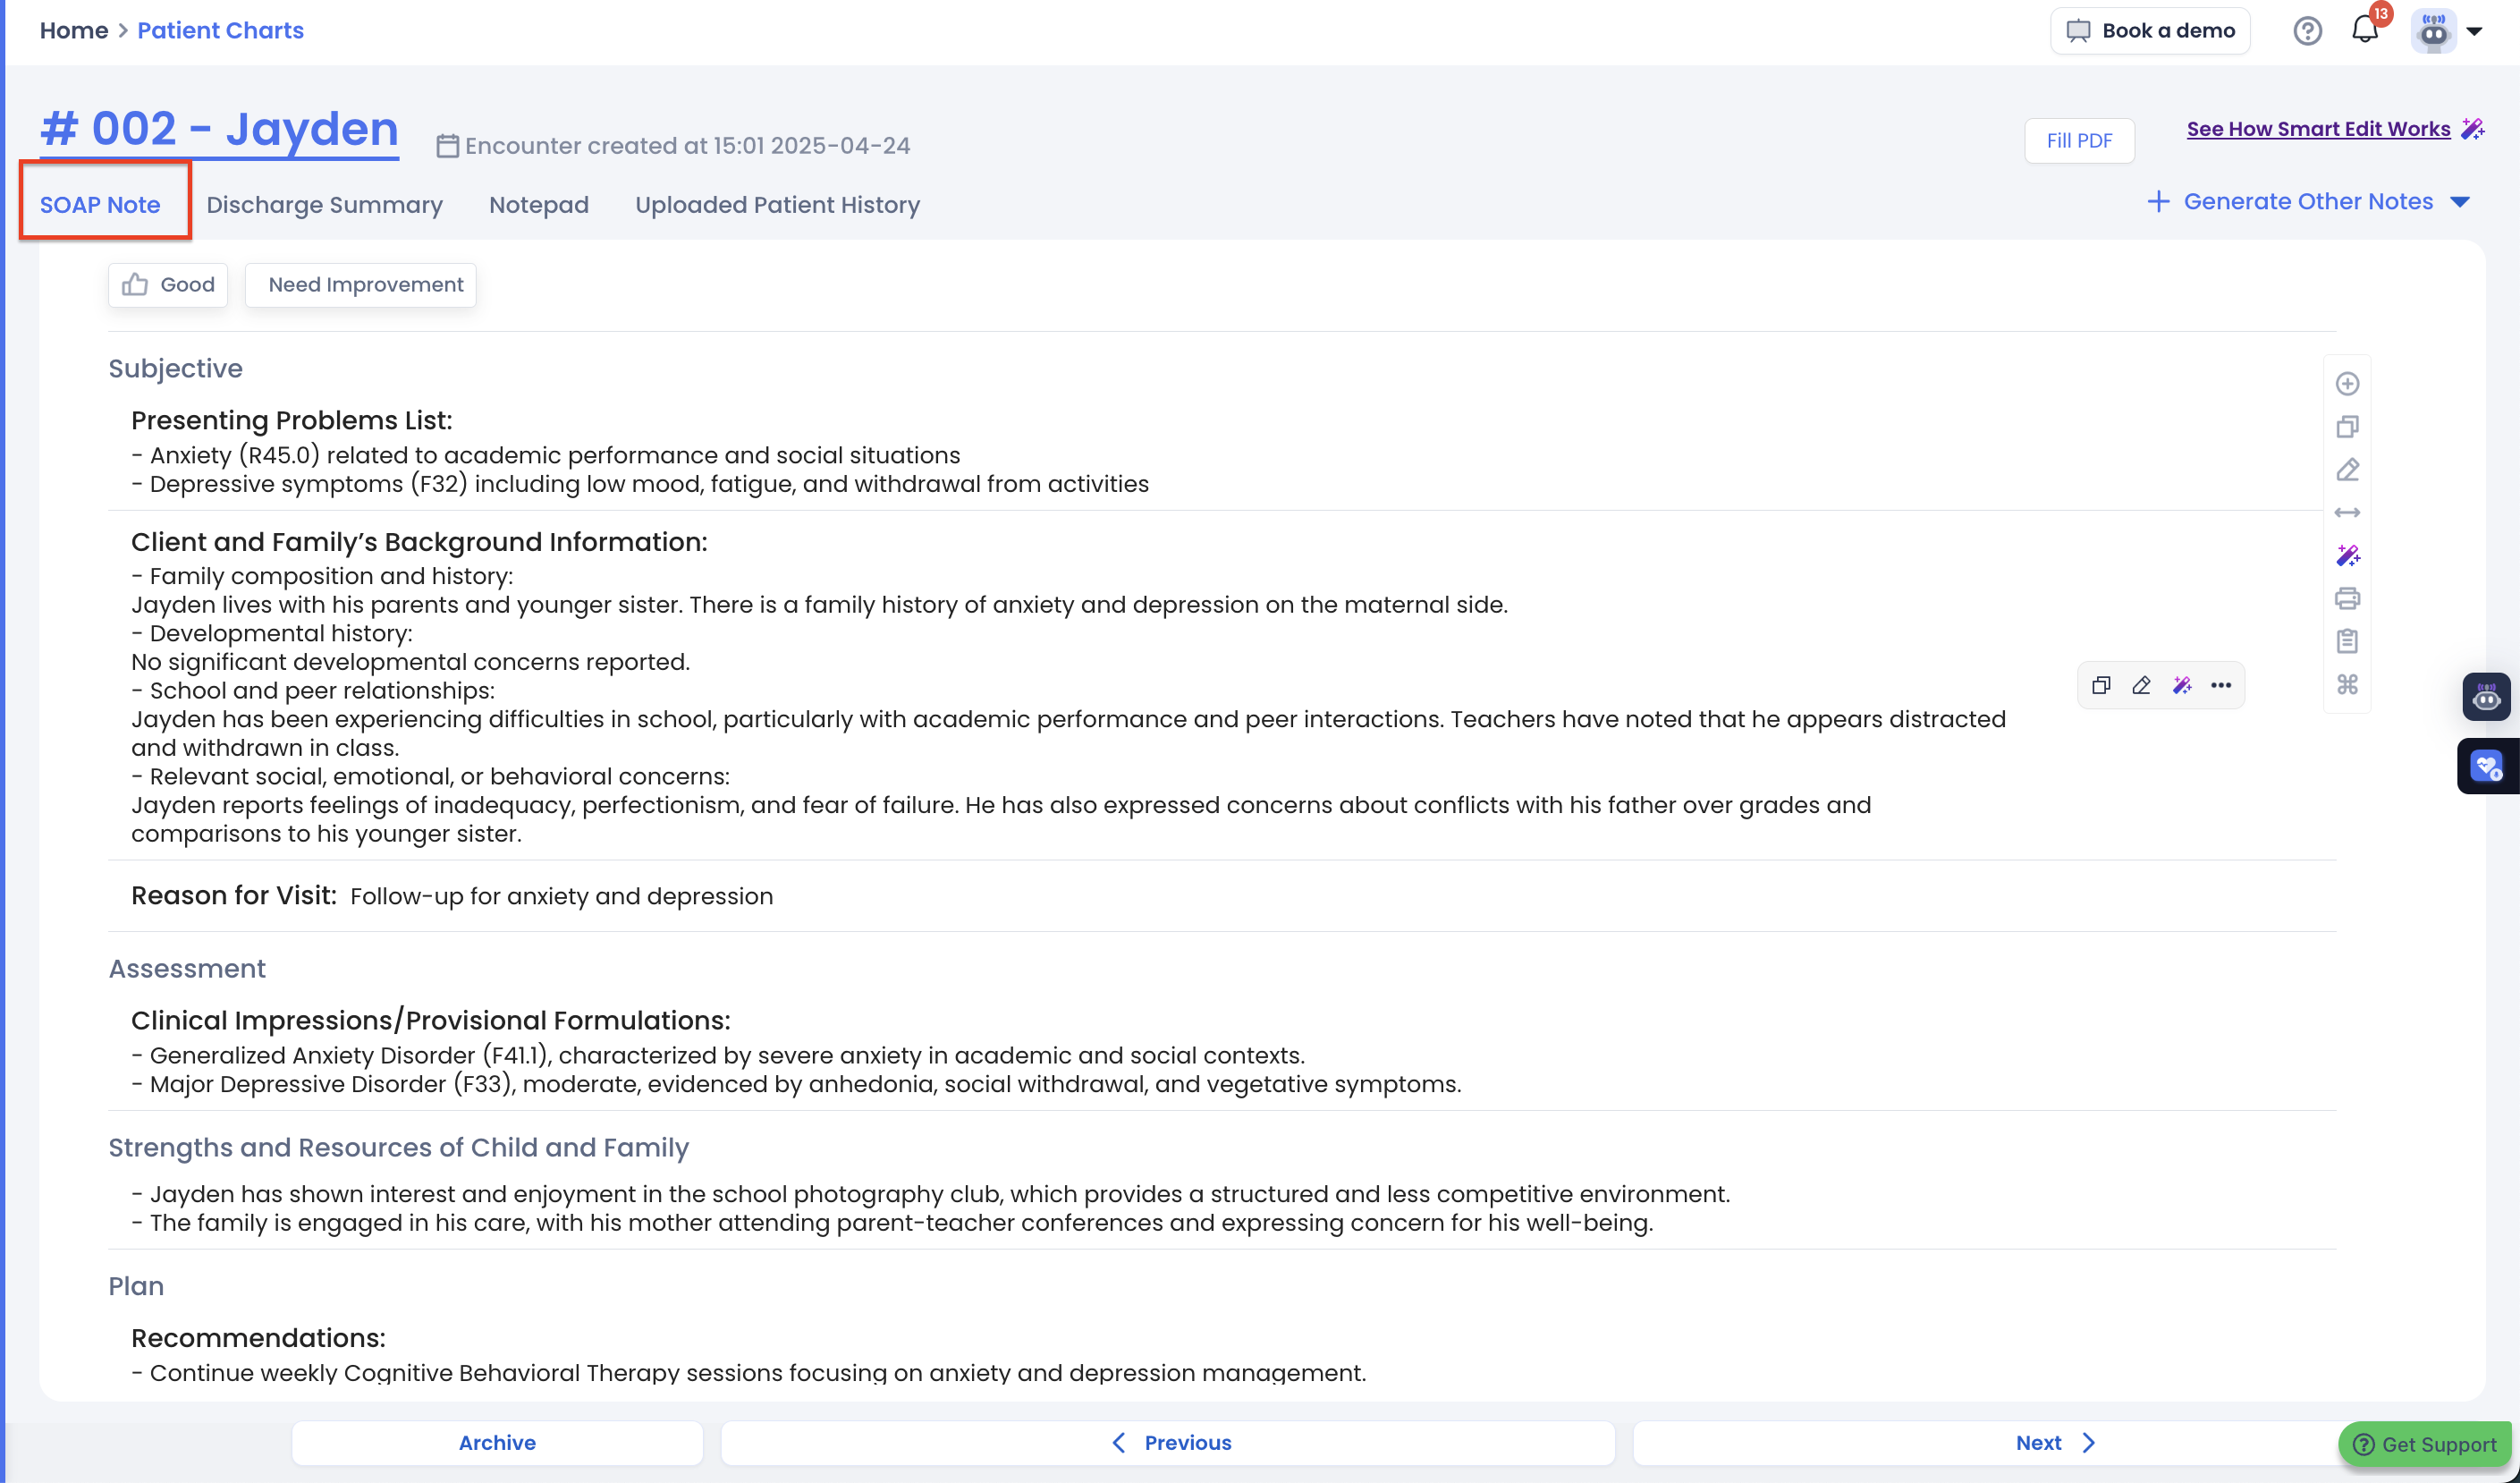Open See How Smart Edit Works link
This screenshot has width=2520, height=1483.
tap(2317, 129)
